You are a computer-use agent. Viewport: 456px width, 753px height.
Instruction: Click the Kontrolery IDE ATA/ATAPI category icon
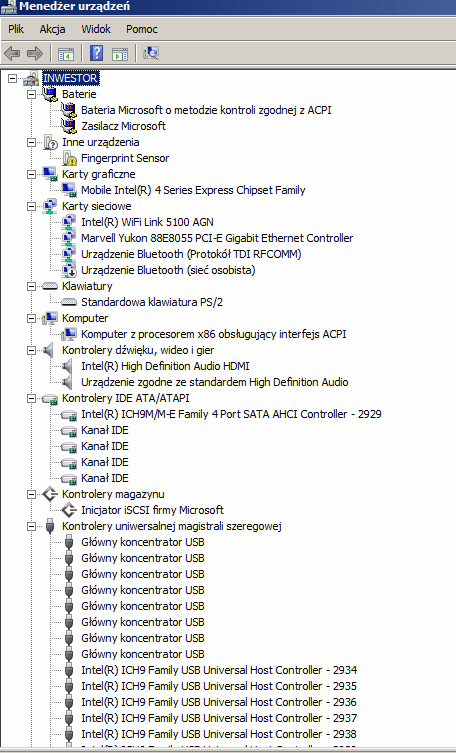click(x=50, y=399)
